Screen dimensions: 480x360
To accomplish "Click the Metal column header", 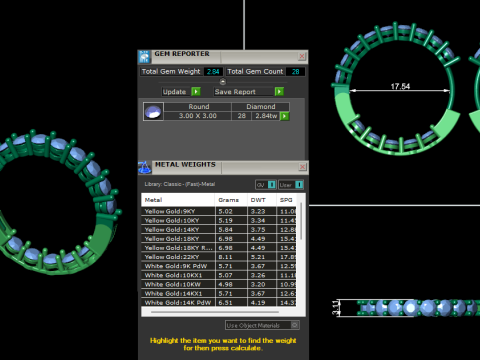I will 178,200.
